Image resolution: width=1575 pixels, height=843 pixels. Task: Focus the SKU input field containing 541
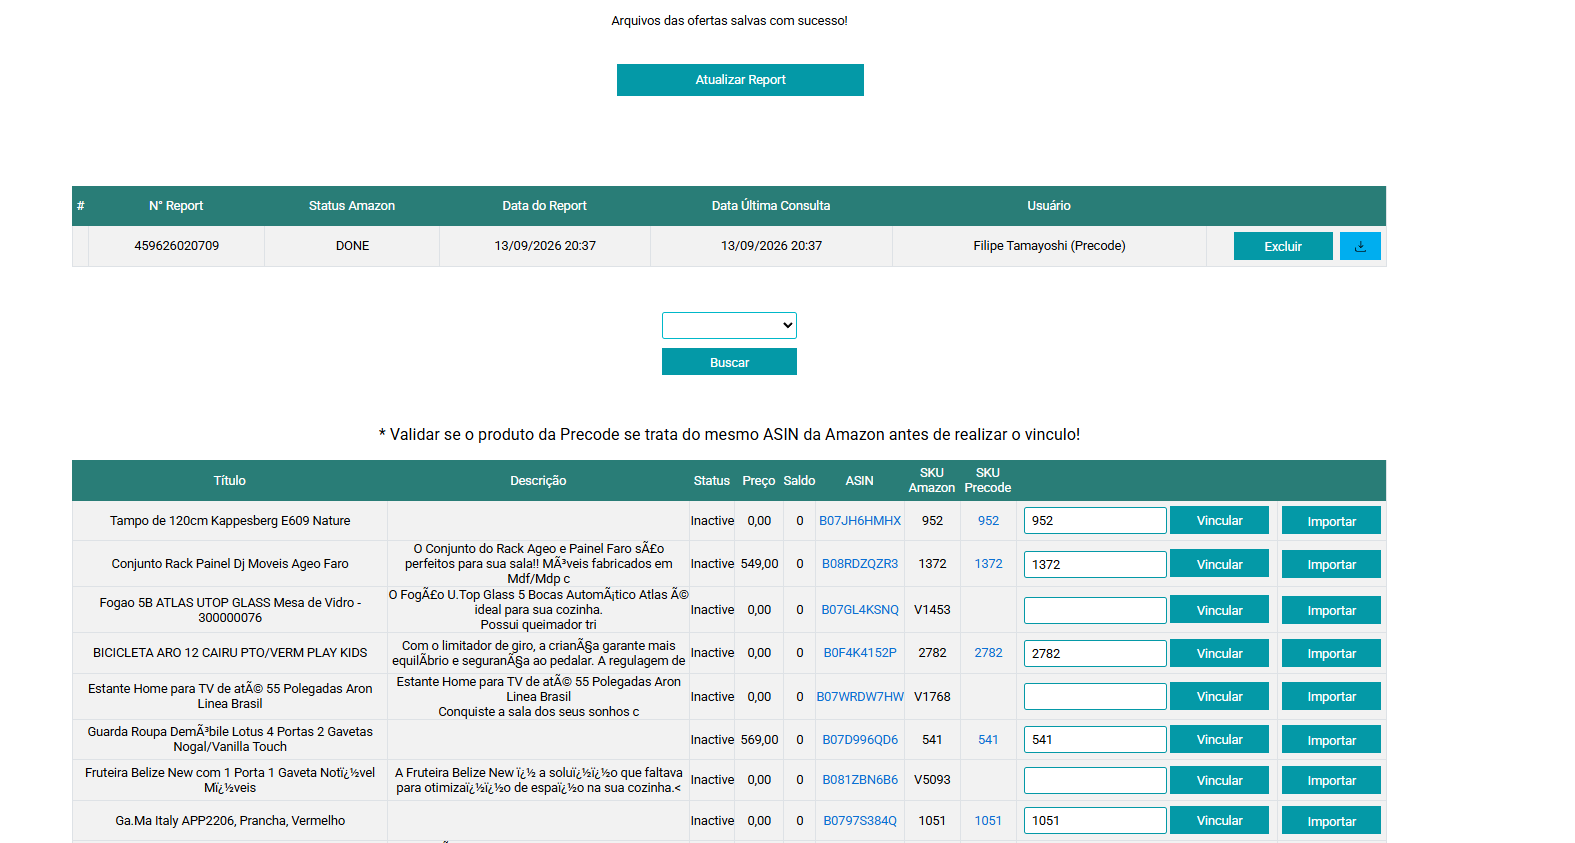point(1095,740)
